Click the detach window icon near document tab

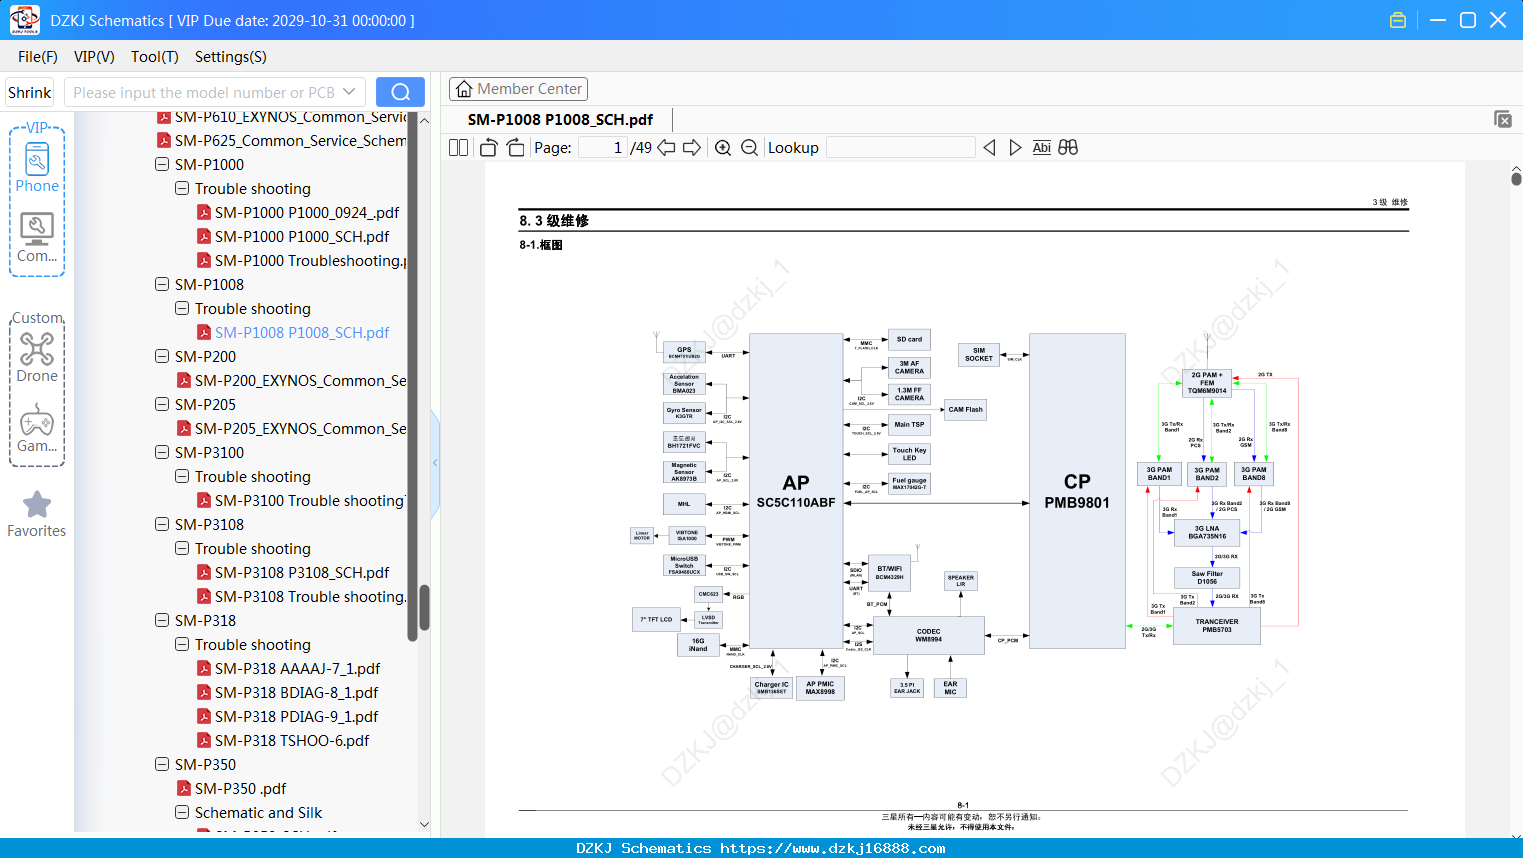coord(1503,119)
